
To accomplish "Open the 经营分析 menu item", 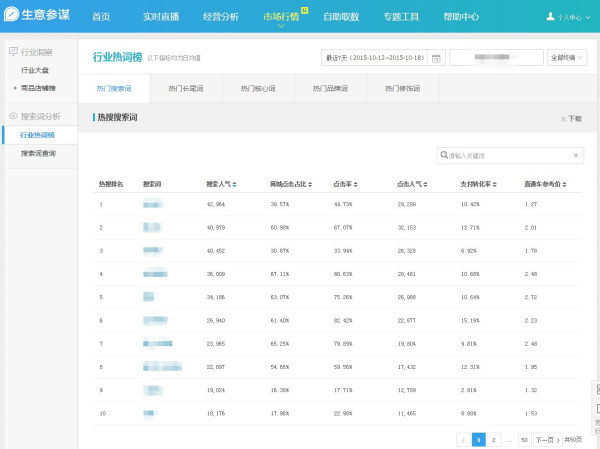I will 221,16.
